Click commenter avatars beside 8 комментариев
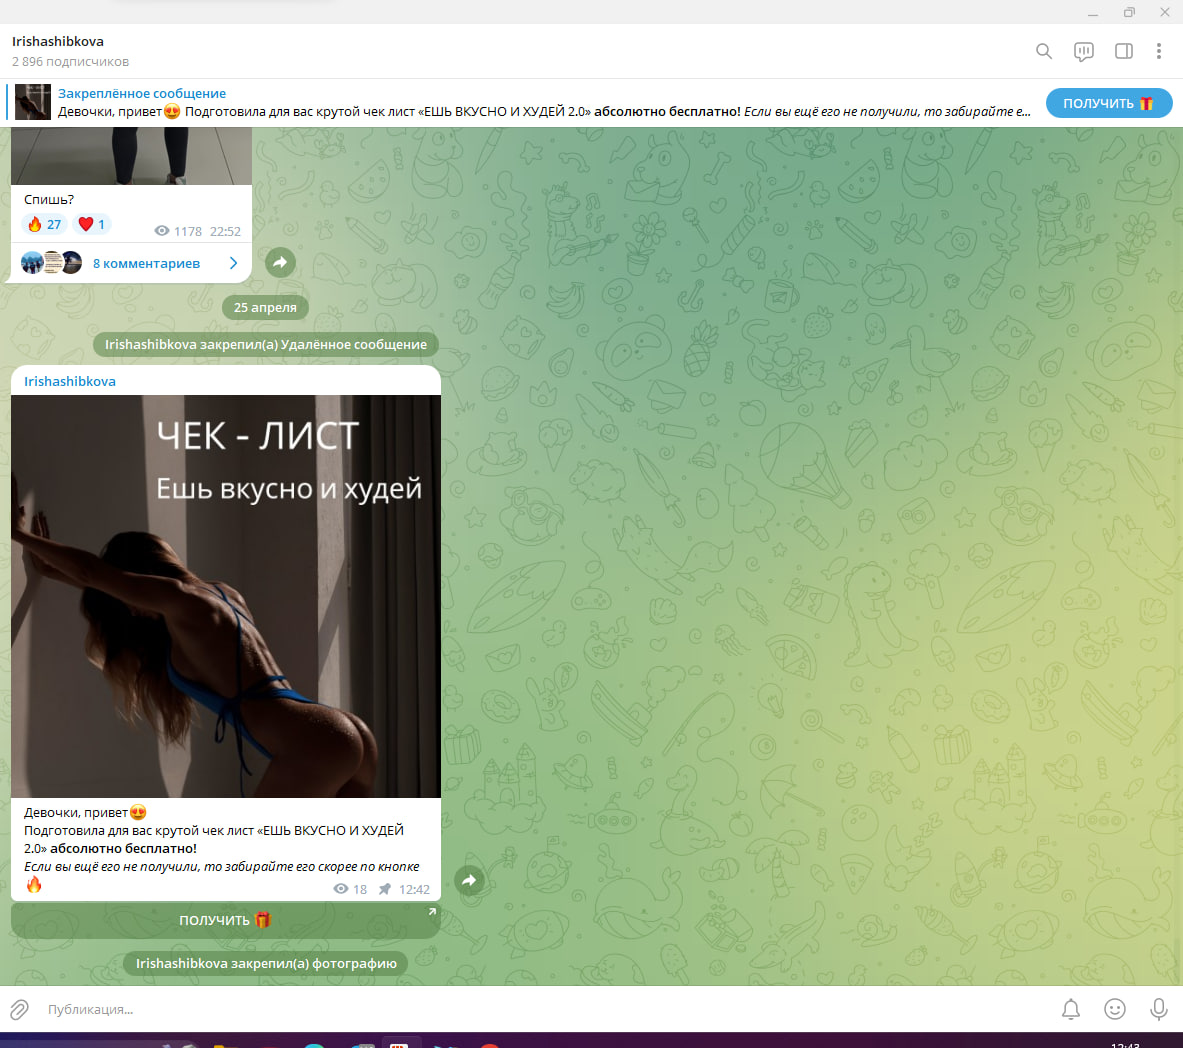1183x1048 pixels. (51, 263)
